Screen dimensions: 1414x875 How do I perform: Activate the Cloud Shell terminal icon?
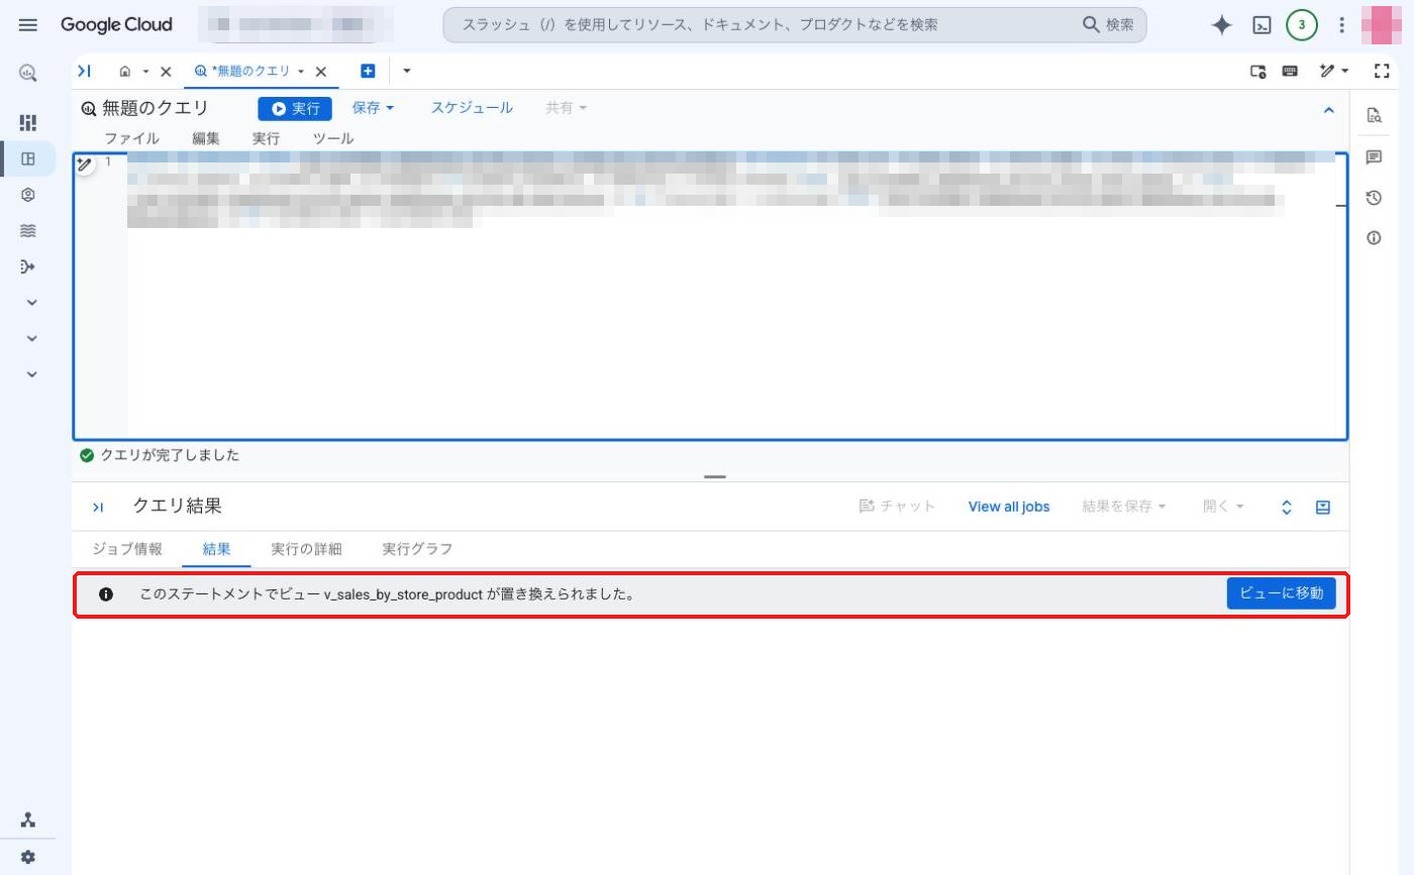pyautogui.click(x=1262, y=25)
